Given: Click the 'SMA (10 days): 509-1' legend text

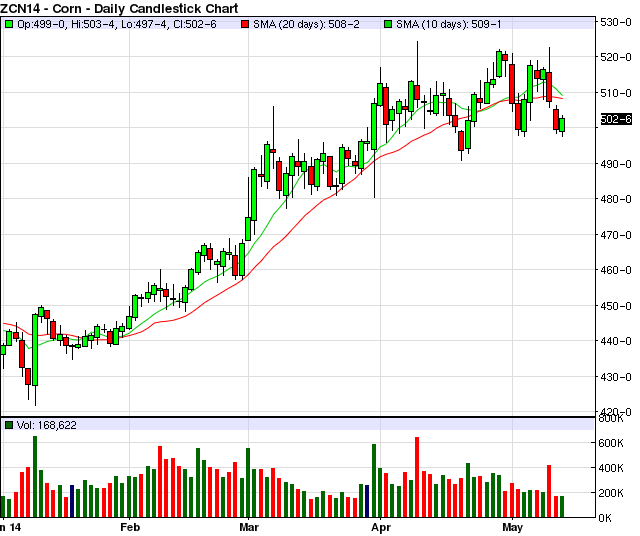Looking at the screenshot, I should pyautogui.click(x=449, y=24).
